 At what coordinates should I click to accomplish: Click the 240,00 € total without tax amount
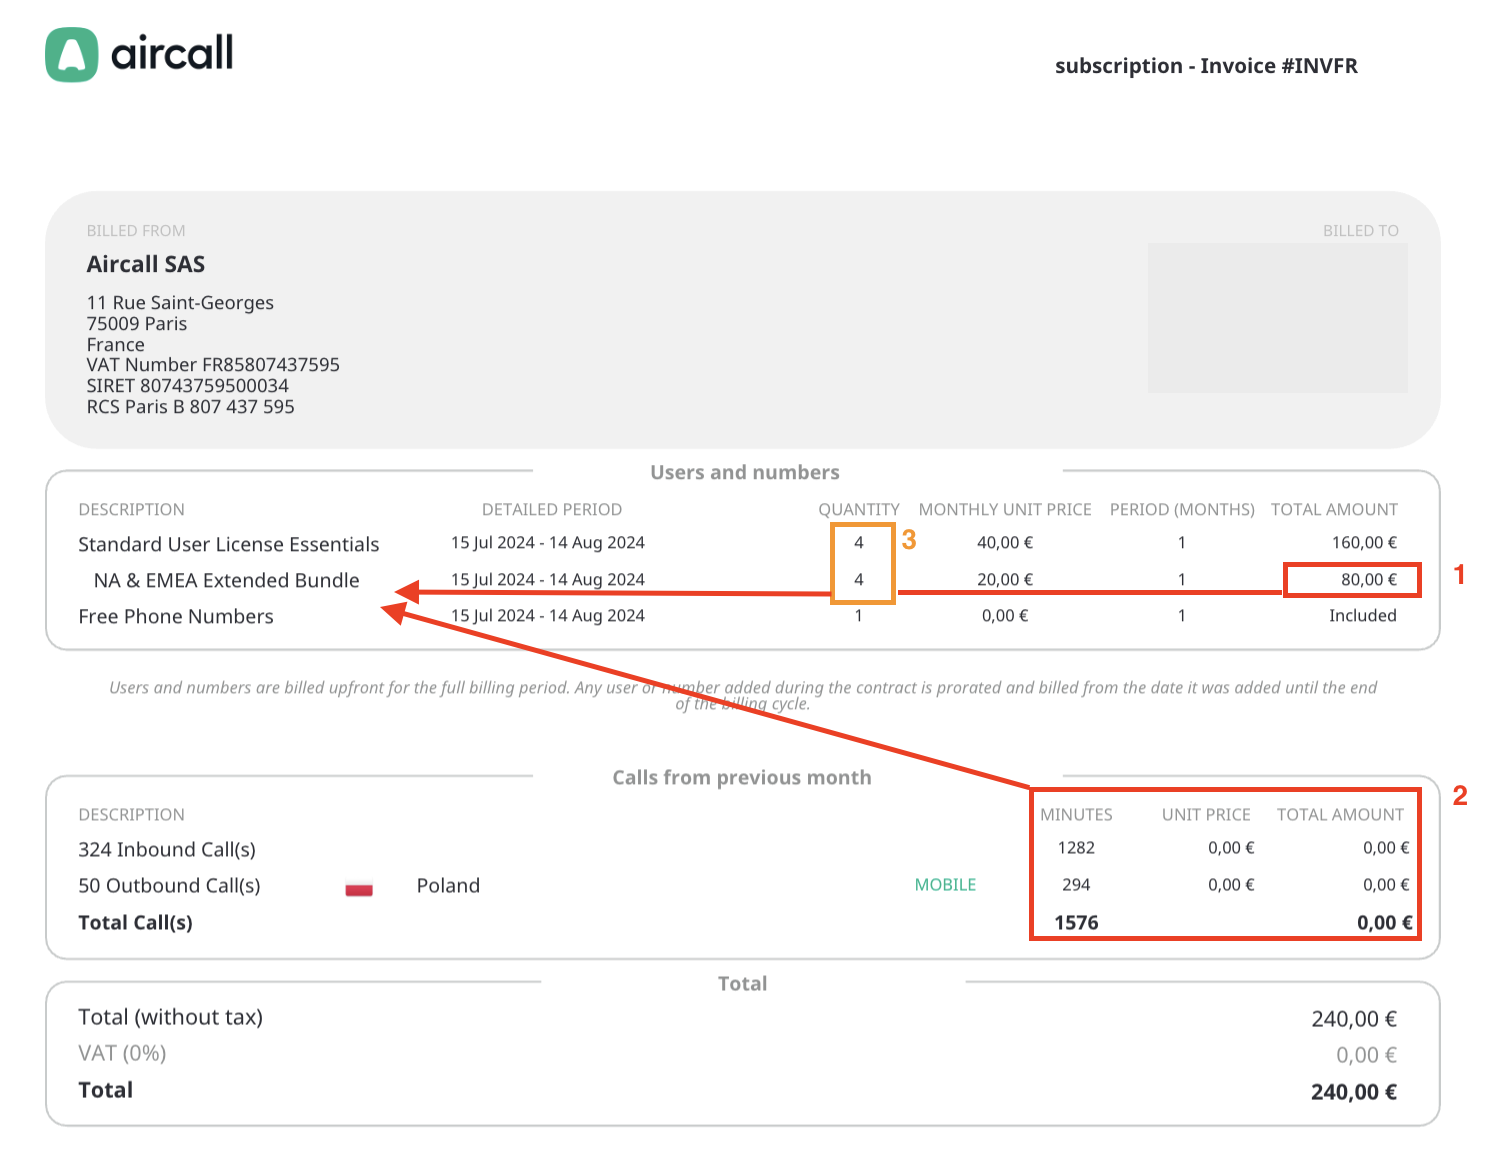point(1354,1019)
